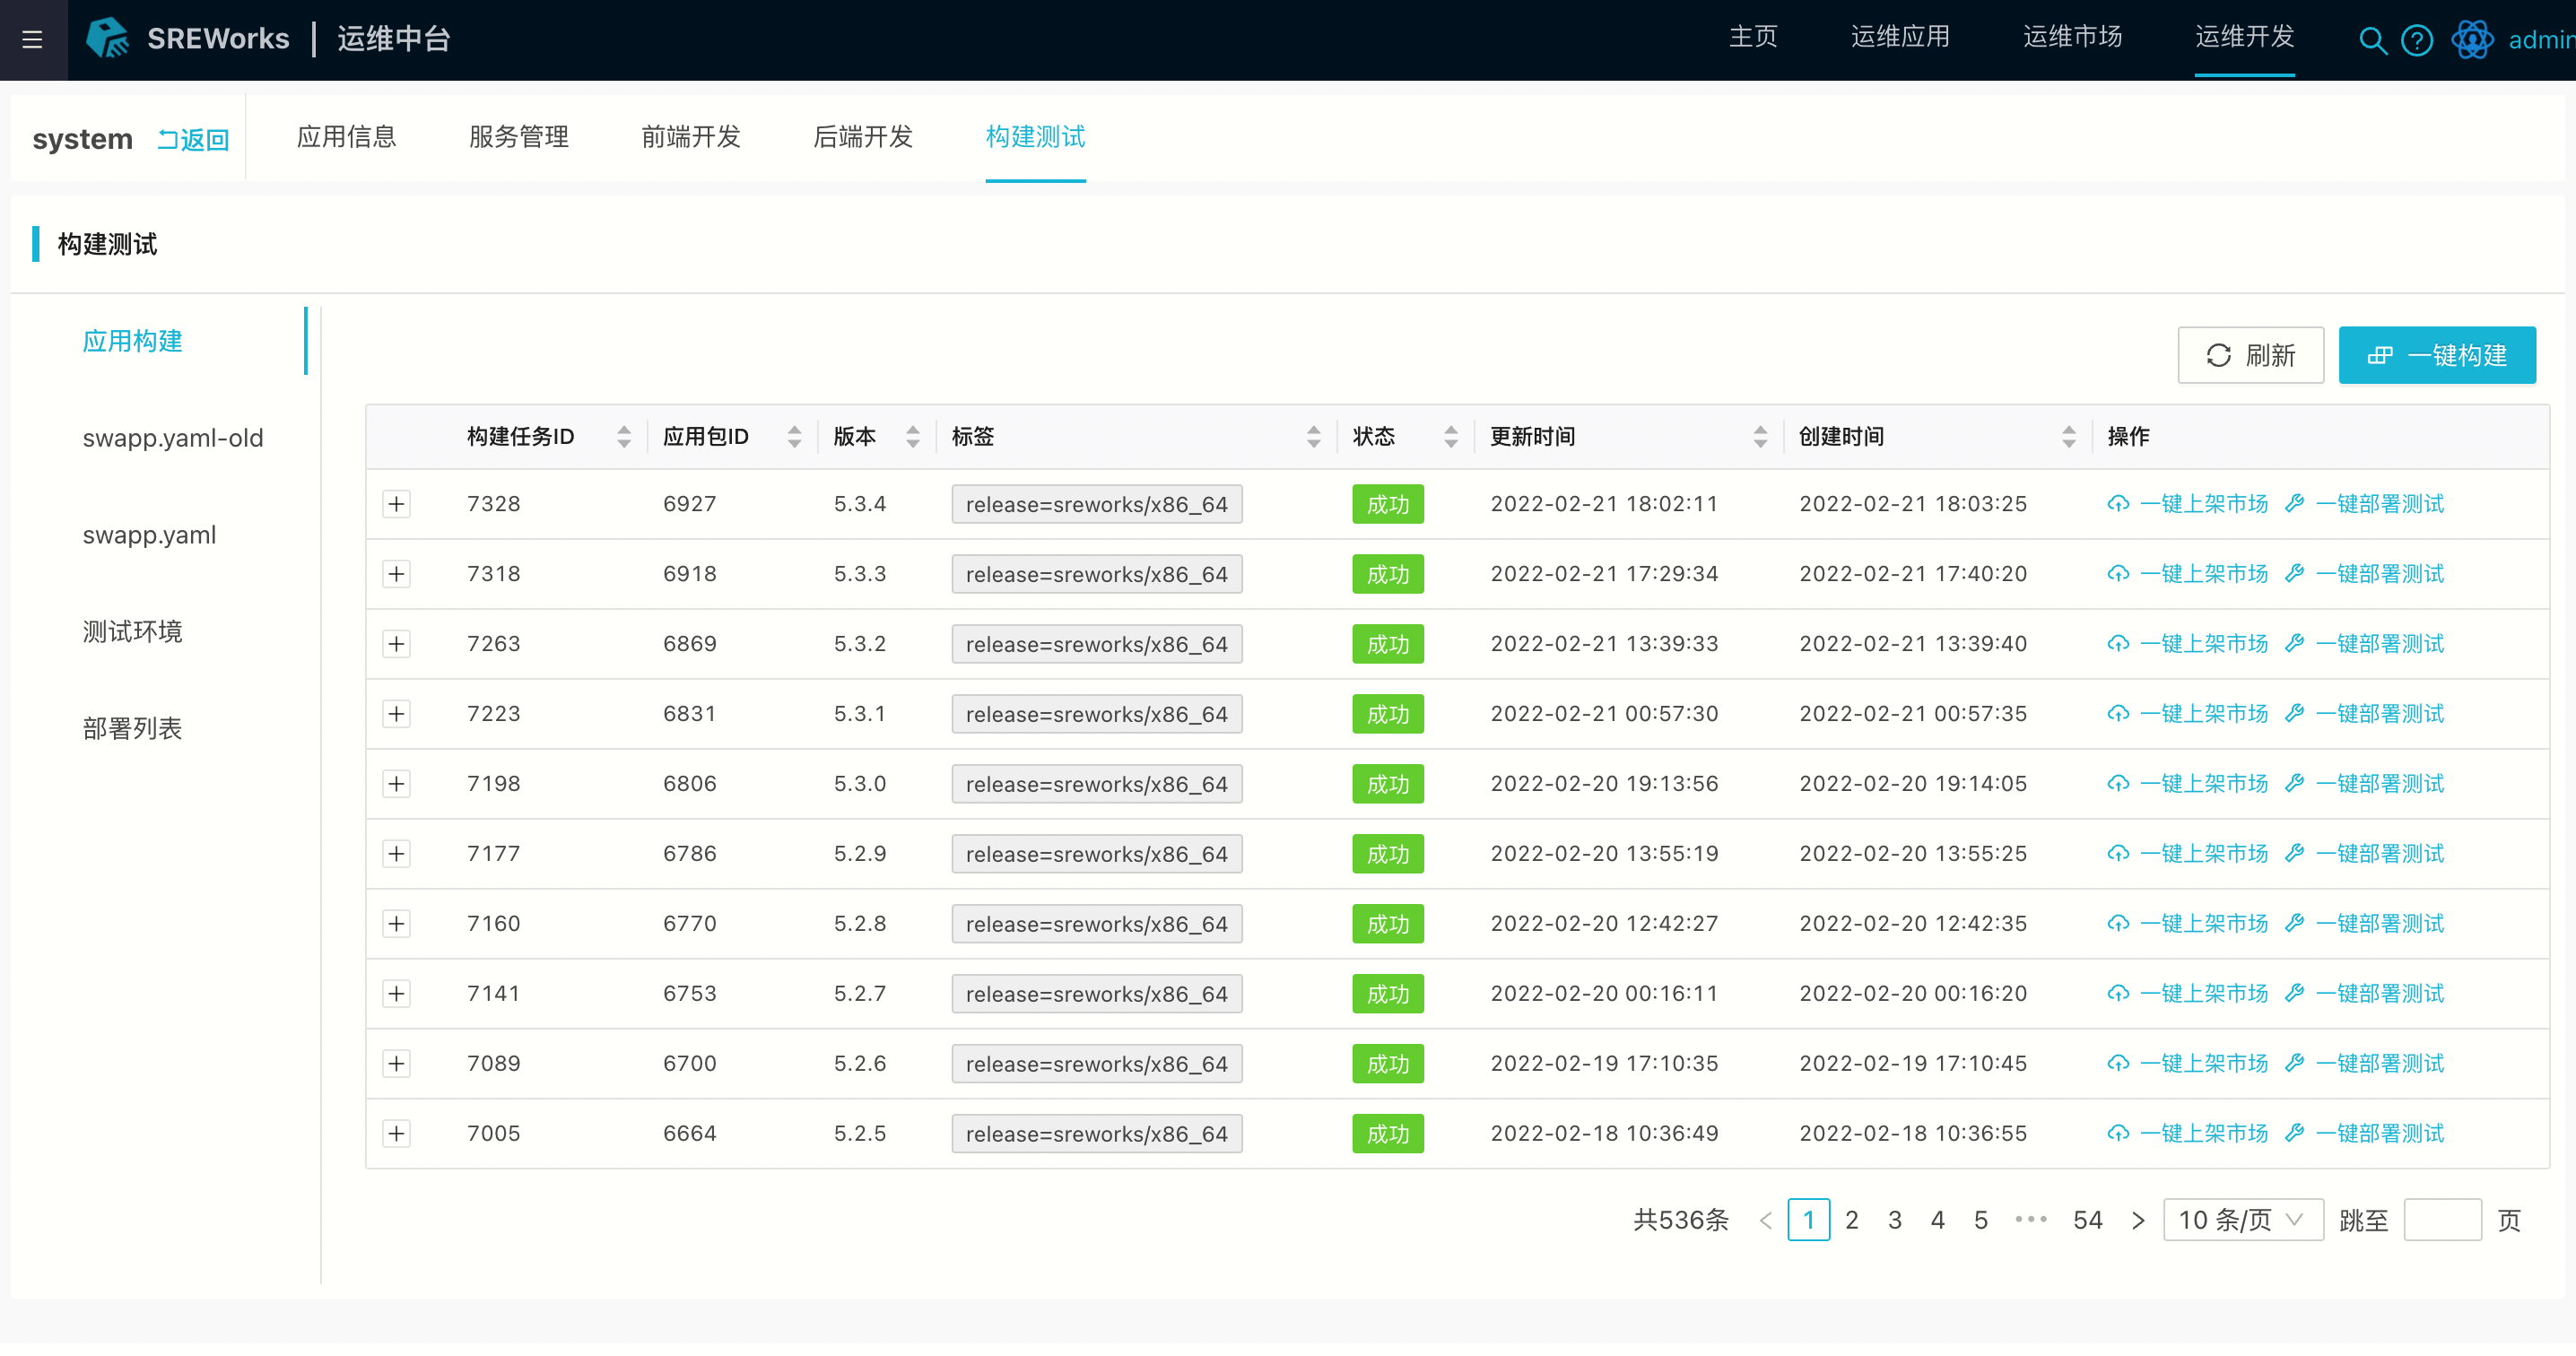Select the 构建测试 tab

tap(1035, 137)
